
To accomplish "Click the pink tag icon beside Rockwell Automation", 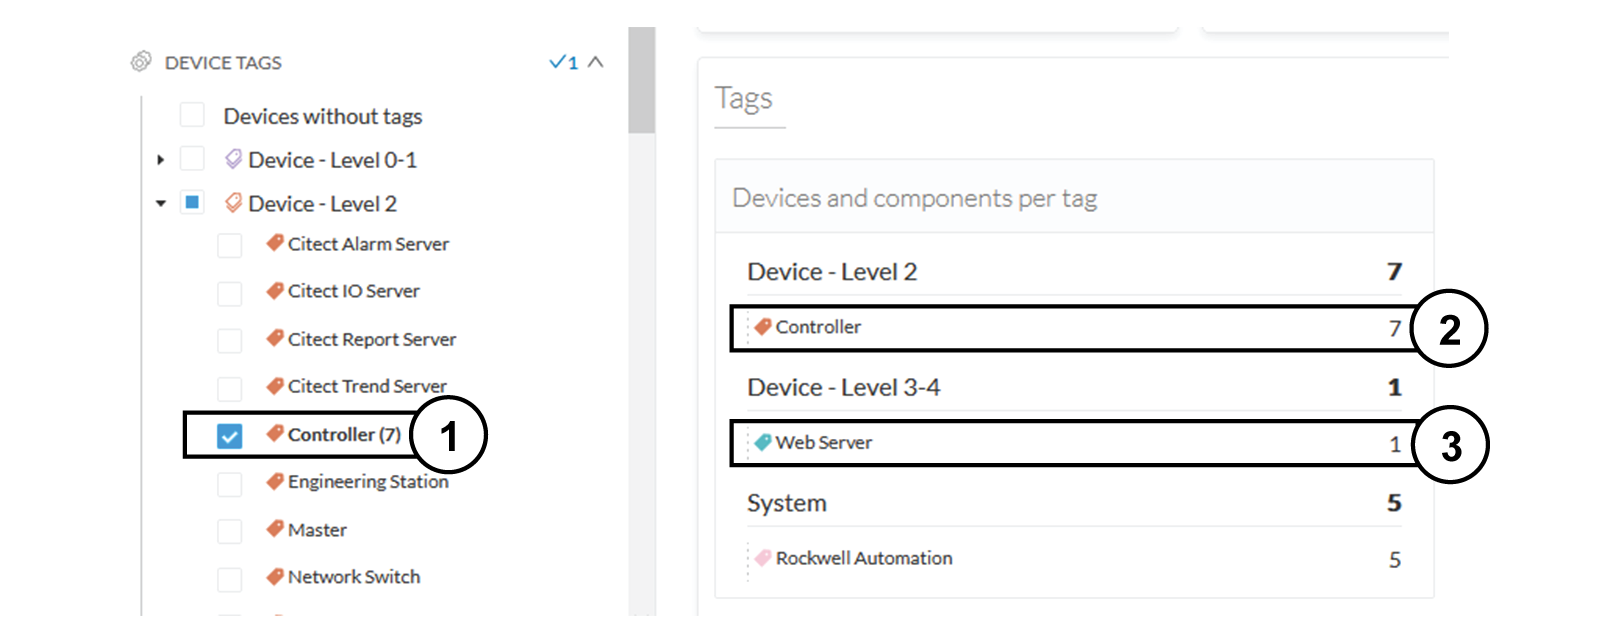I will 763,558.
